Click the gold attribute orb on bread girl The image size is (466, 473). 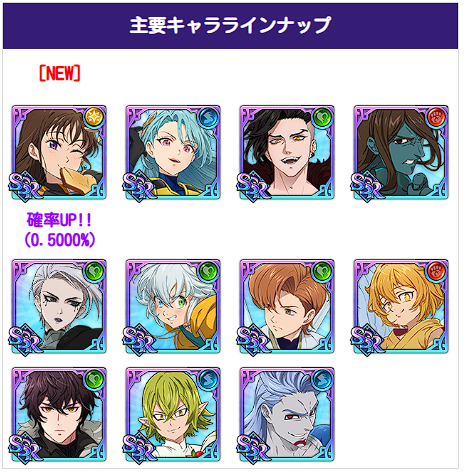click(94, 117)
